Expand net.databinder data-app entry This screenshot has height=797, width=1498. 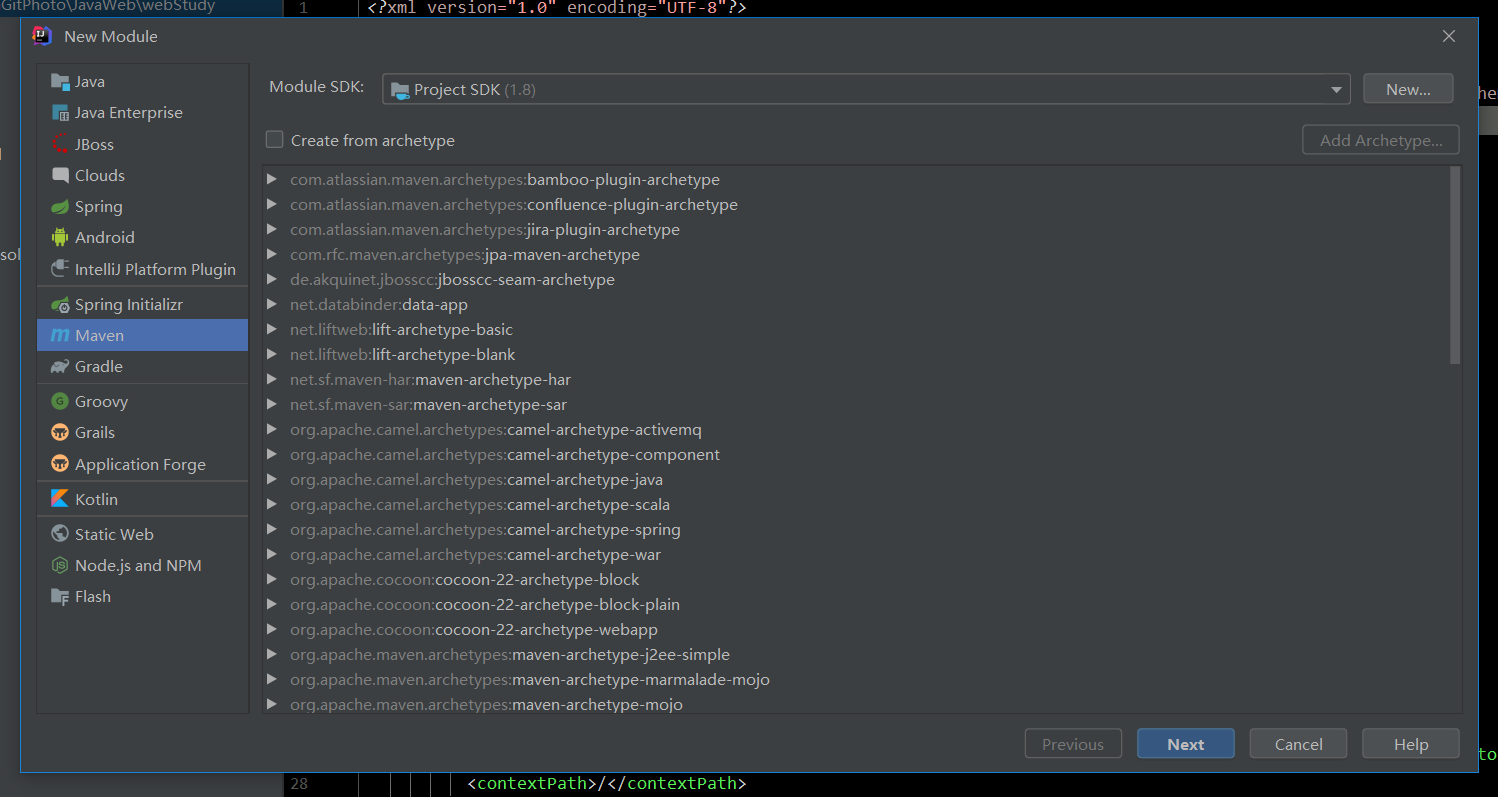coord(271,305)
